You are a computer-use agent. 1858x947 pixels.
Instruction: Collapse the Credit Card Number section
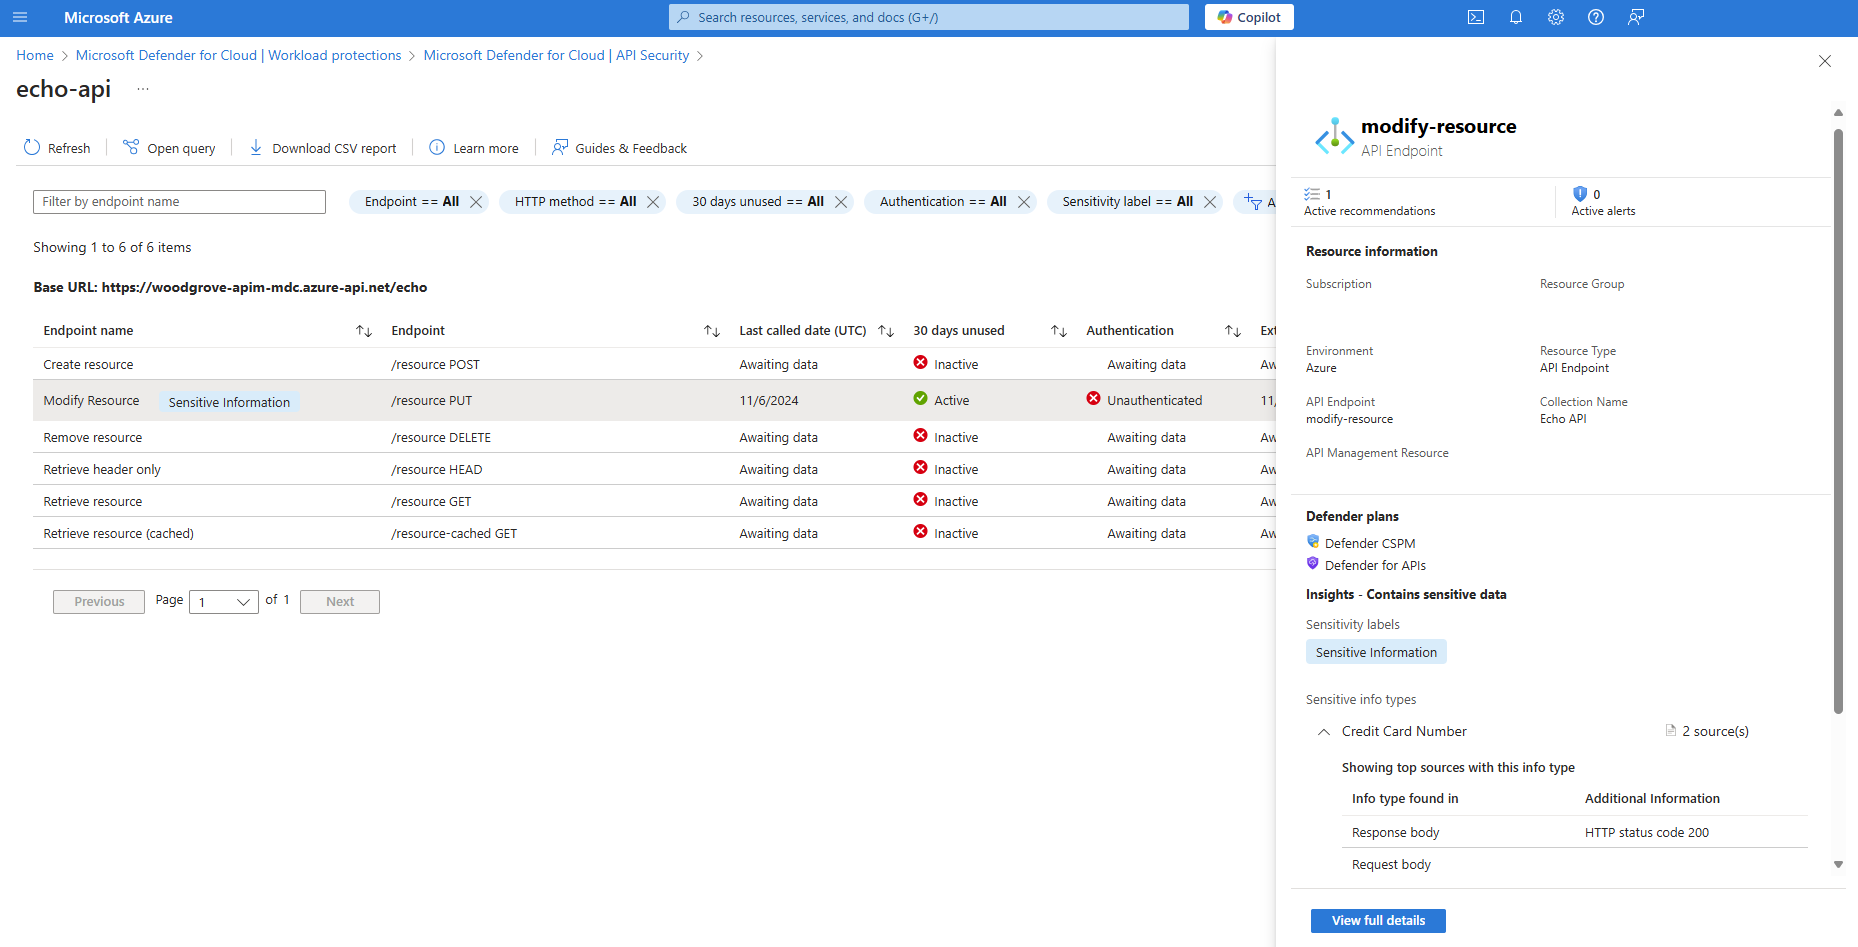[x=1324, y=732]
